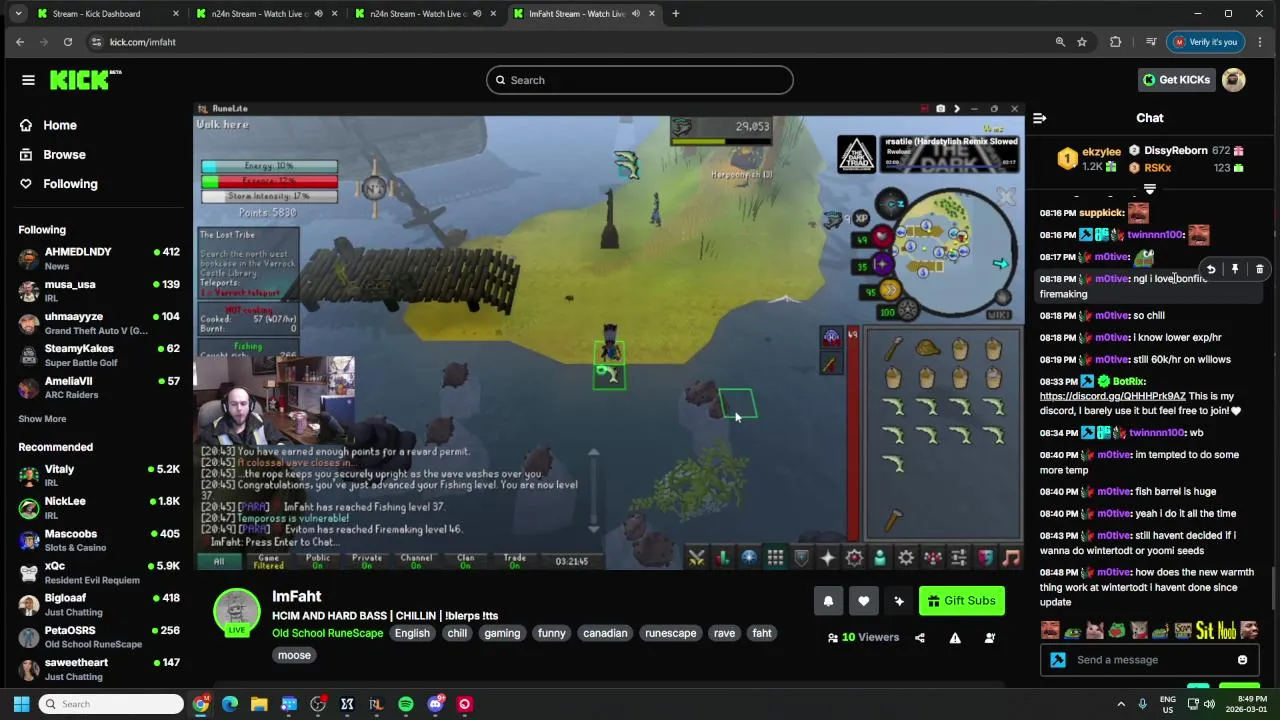Bookmark this page with star icon

[1082, 42]
